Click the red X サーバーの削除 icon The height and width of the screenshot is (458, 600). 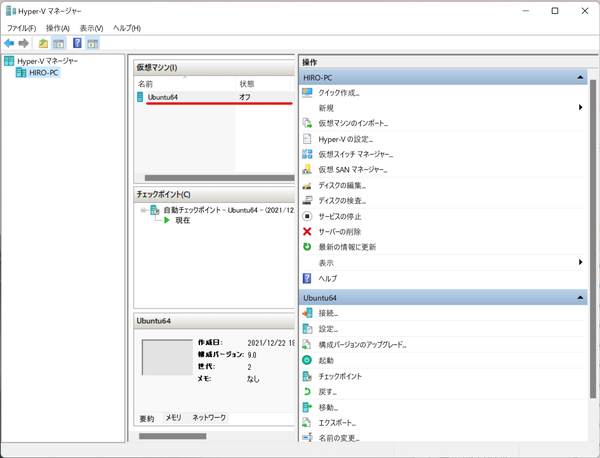coord(307,231)
